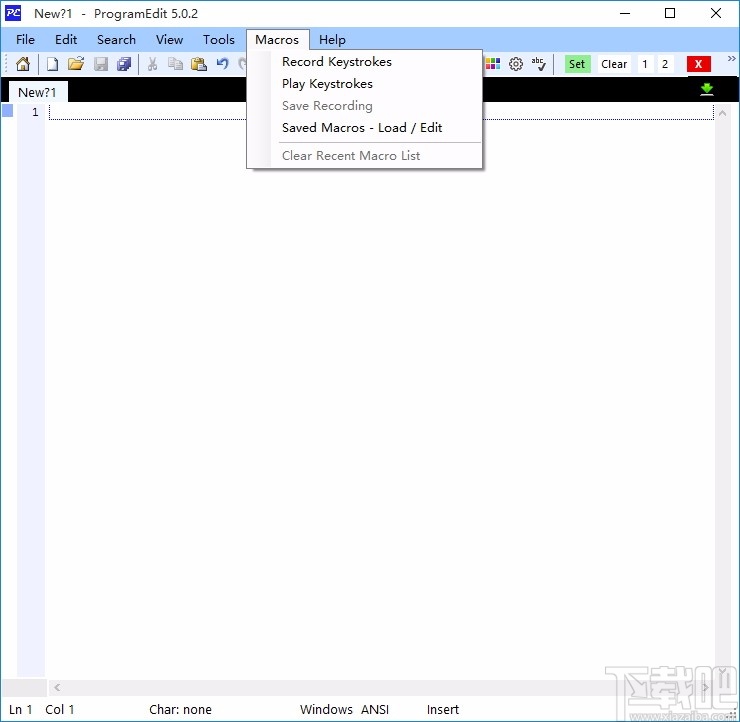This screenshot has height=722, width=740.
Task: Open the File menu
Action: pyautogui.click(x=25, y=40)
